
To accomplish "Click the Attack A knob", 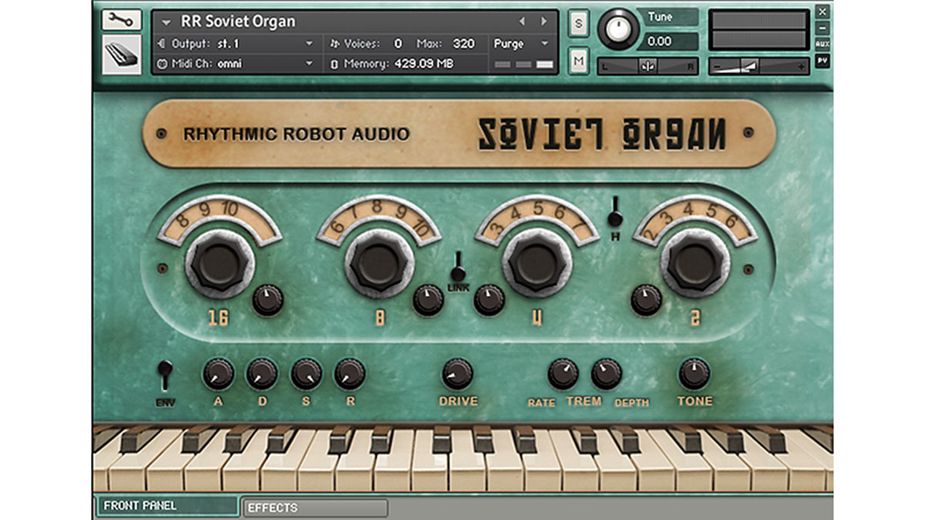I will coord(218,374).
